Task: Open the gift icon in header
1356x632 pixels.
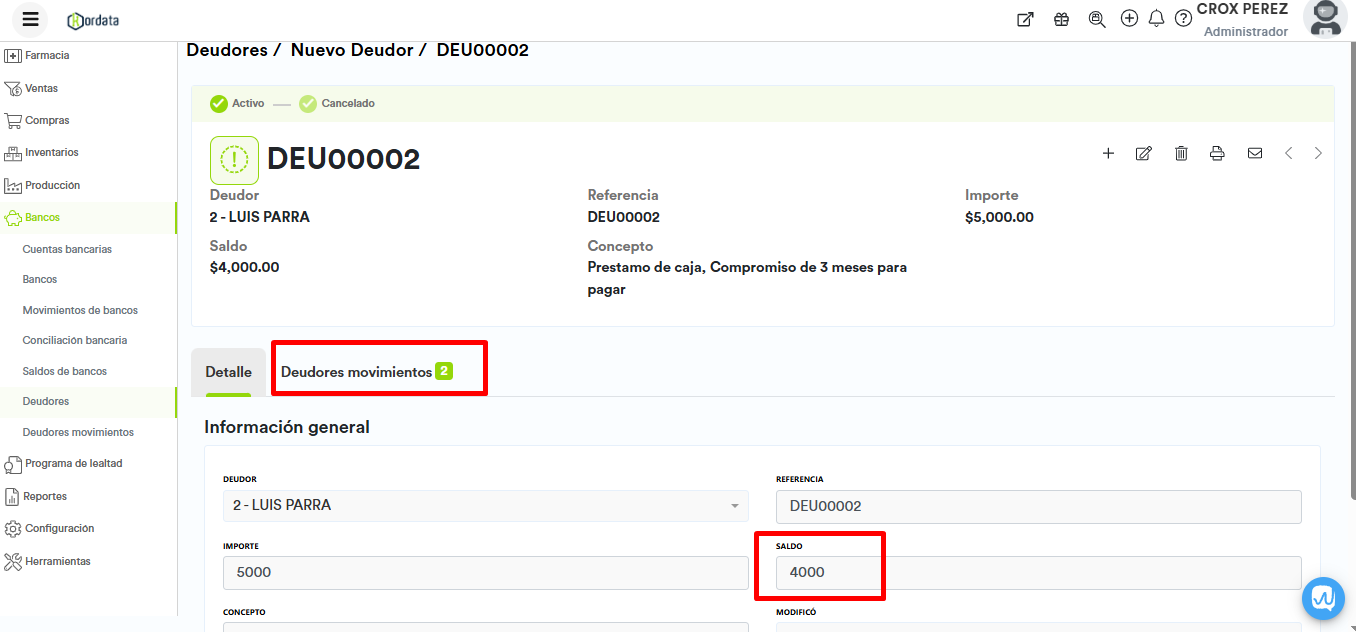Action: point(1062,19)
